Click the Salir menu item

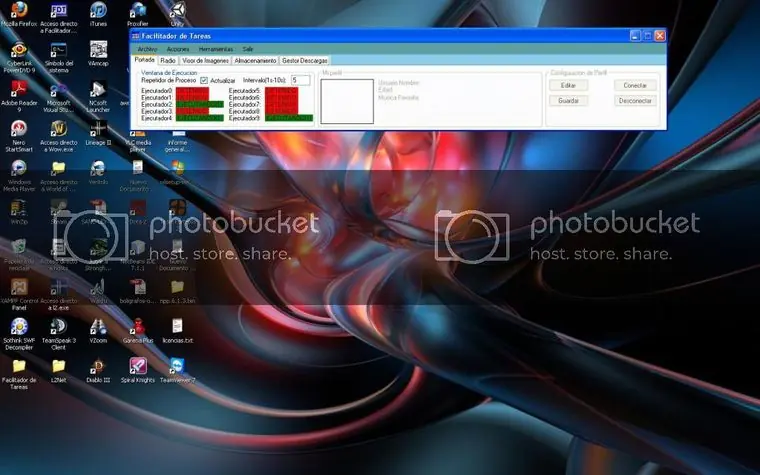248,49
